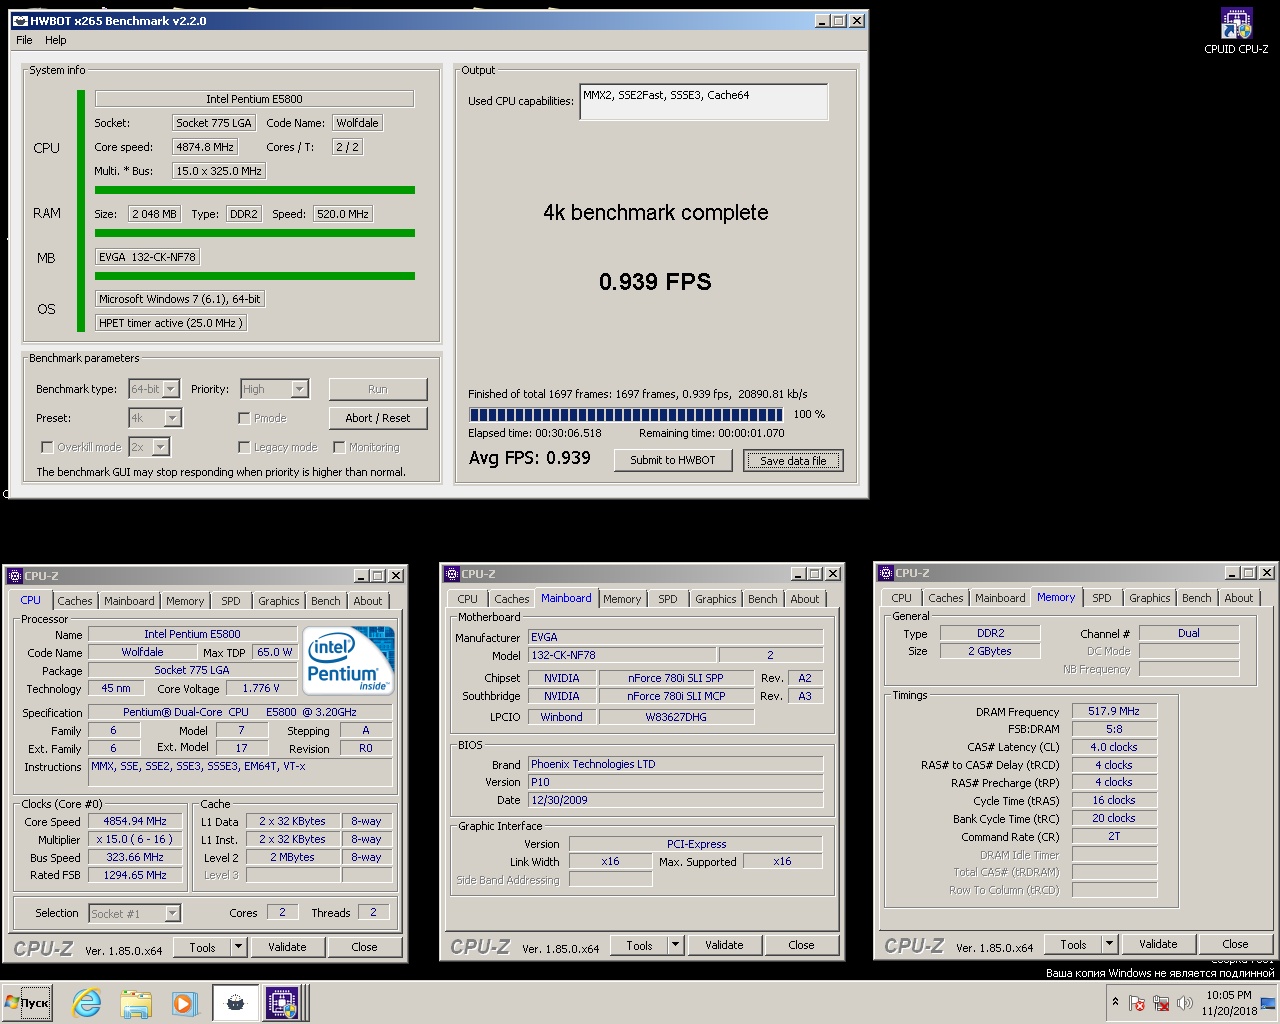
Task: Toggle the Overkill mode checkbox
Action: [x=46, y=447]
